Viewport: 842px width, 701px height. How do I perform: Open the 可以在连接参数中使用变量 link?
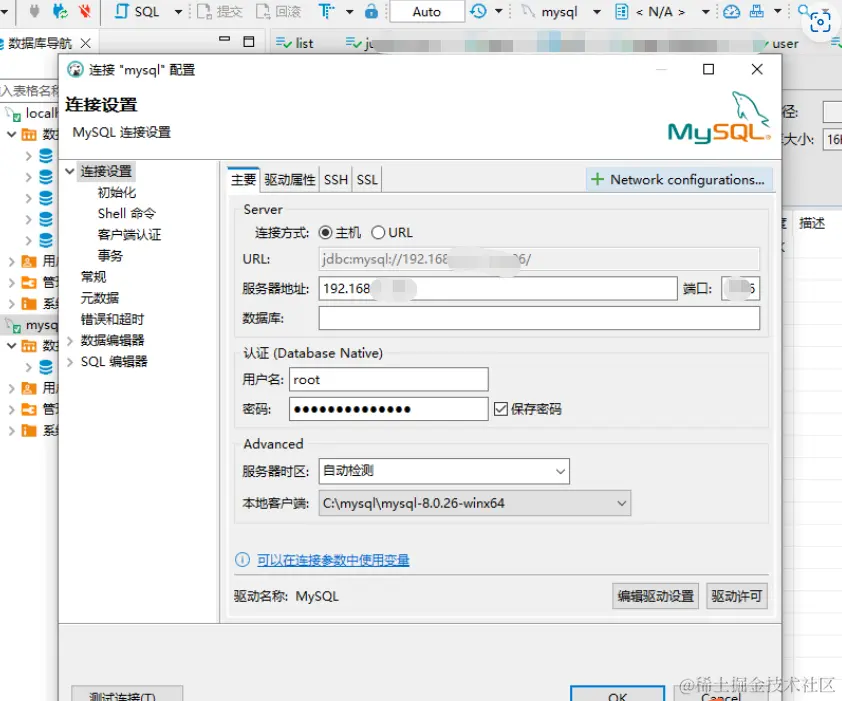[333, 560]
